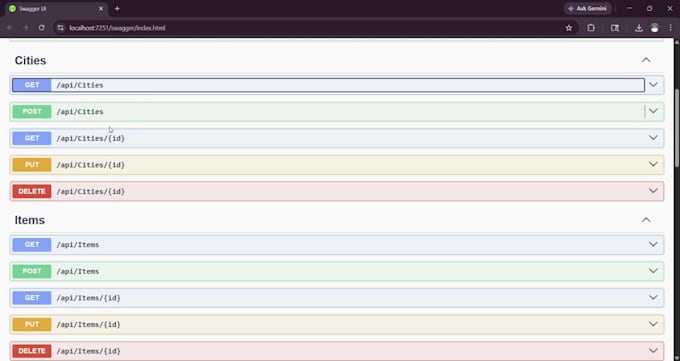Click /api/Cities/{id} path in DELETE row

[x=91, y=191]
